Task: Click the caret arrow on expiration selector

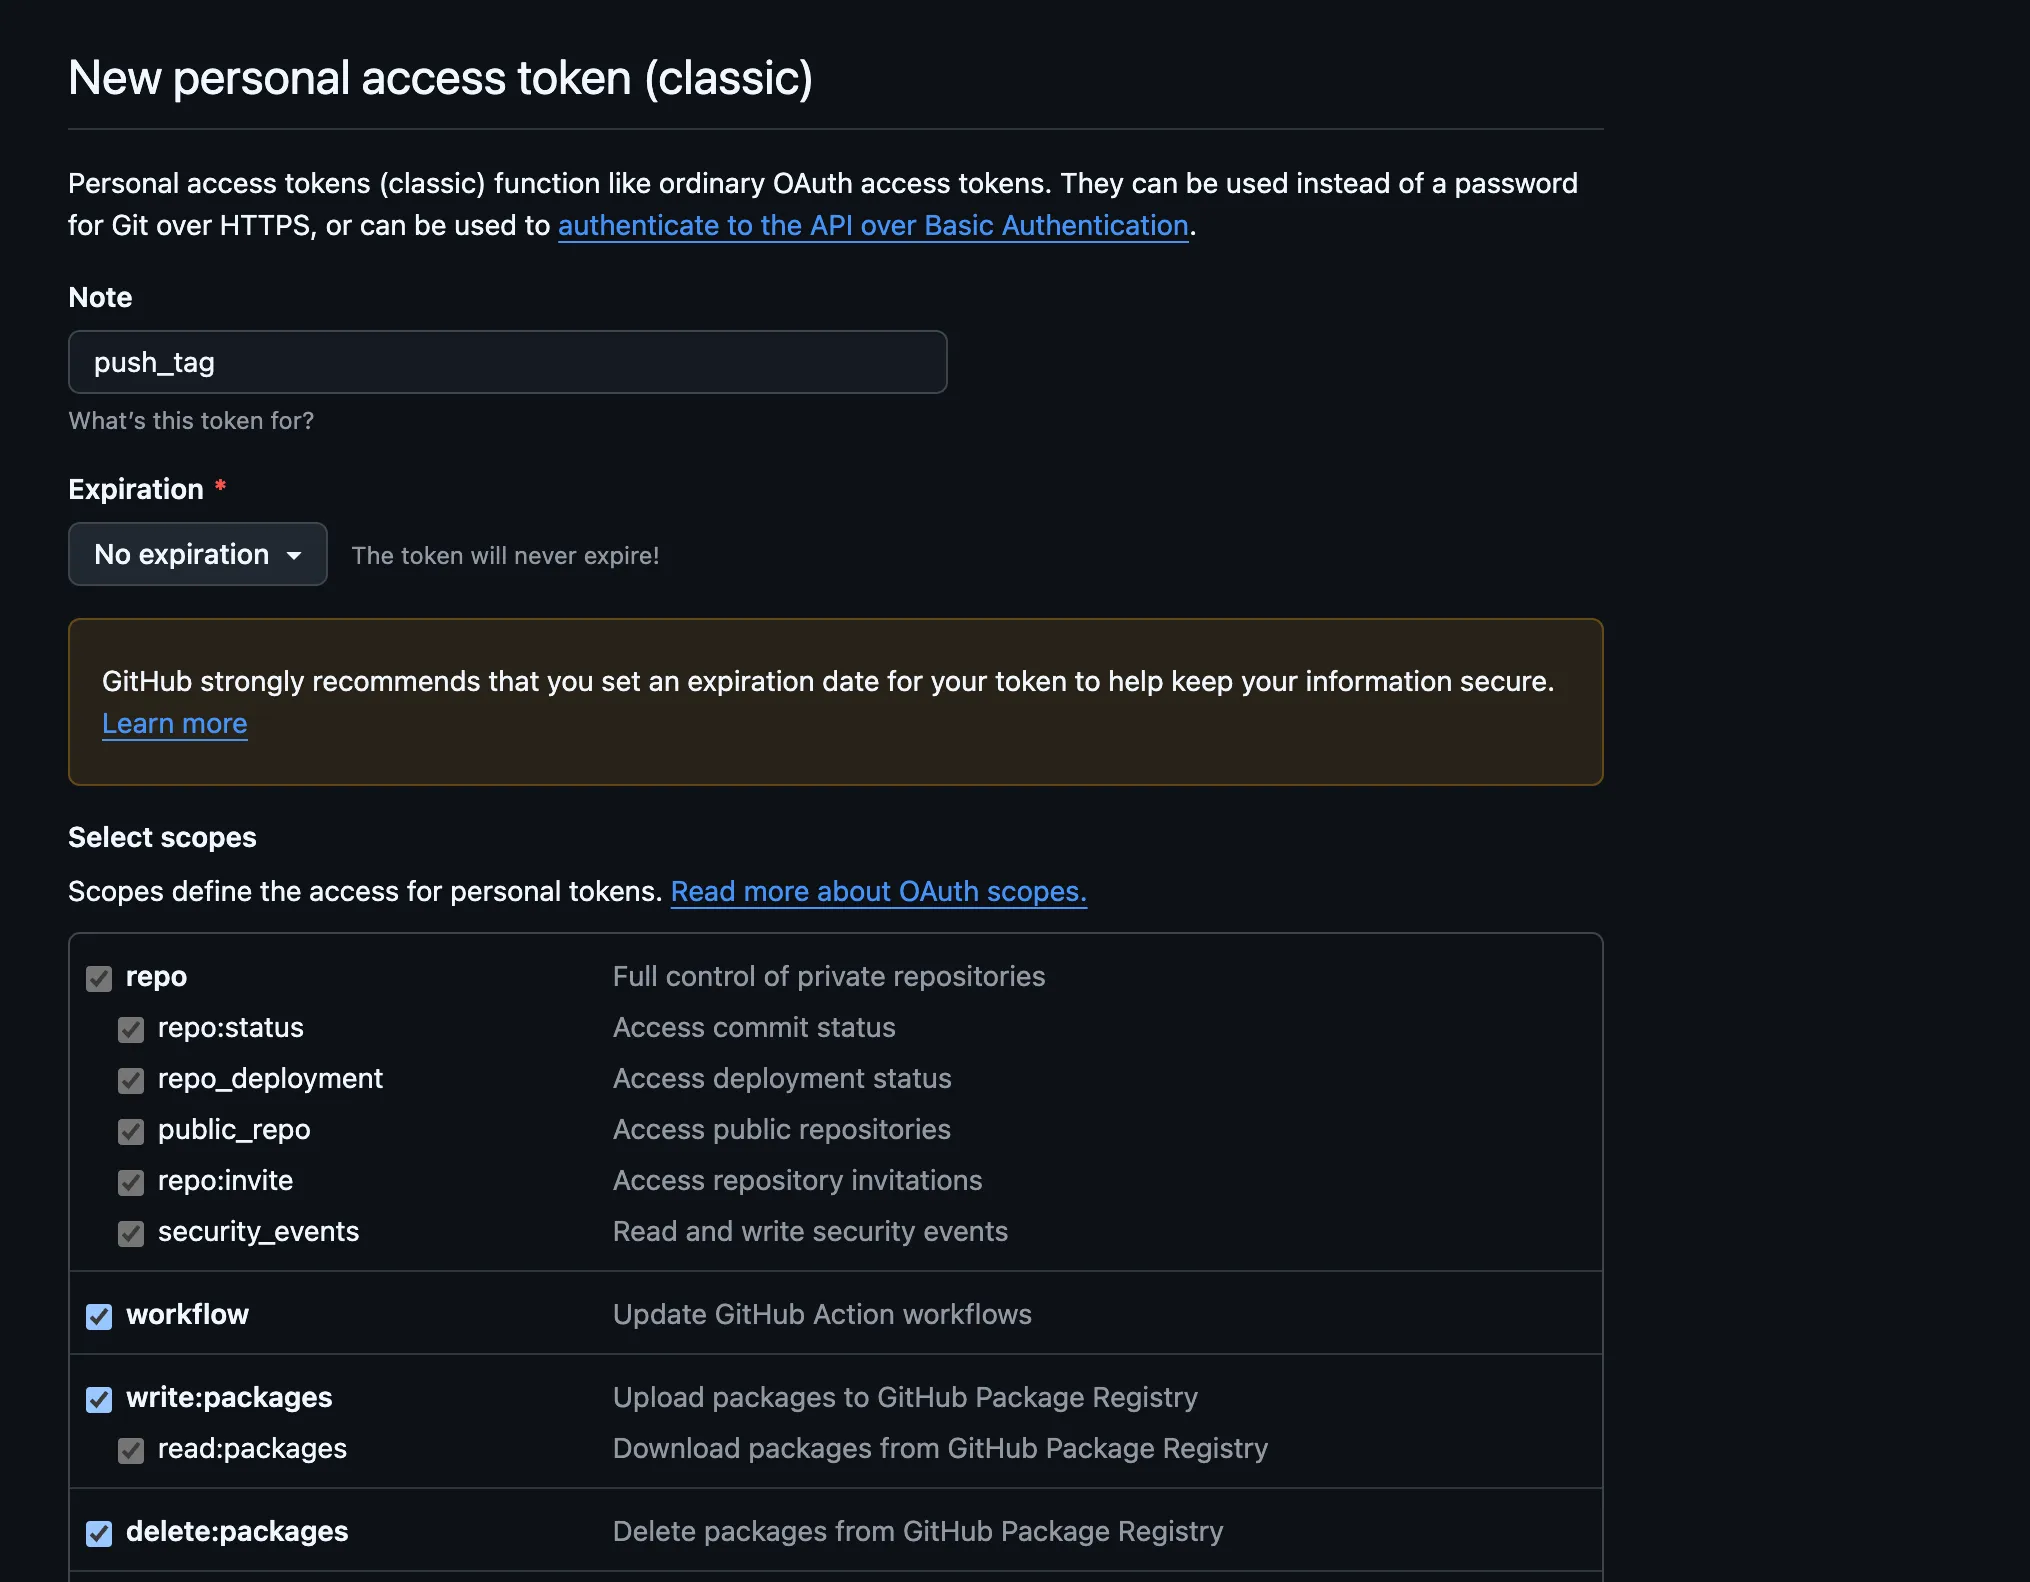Action: tap(294, 555)
